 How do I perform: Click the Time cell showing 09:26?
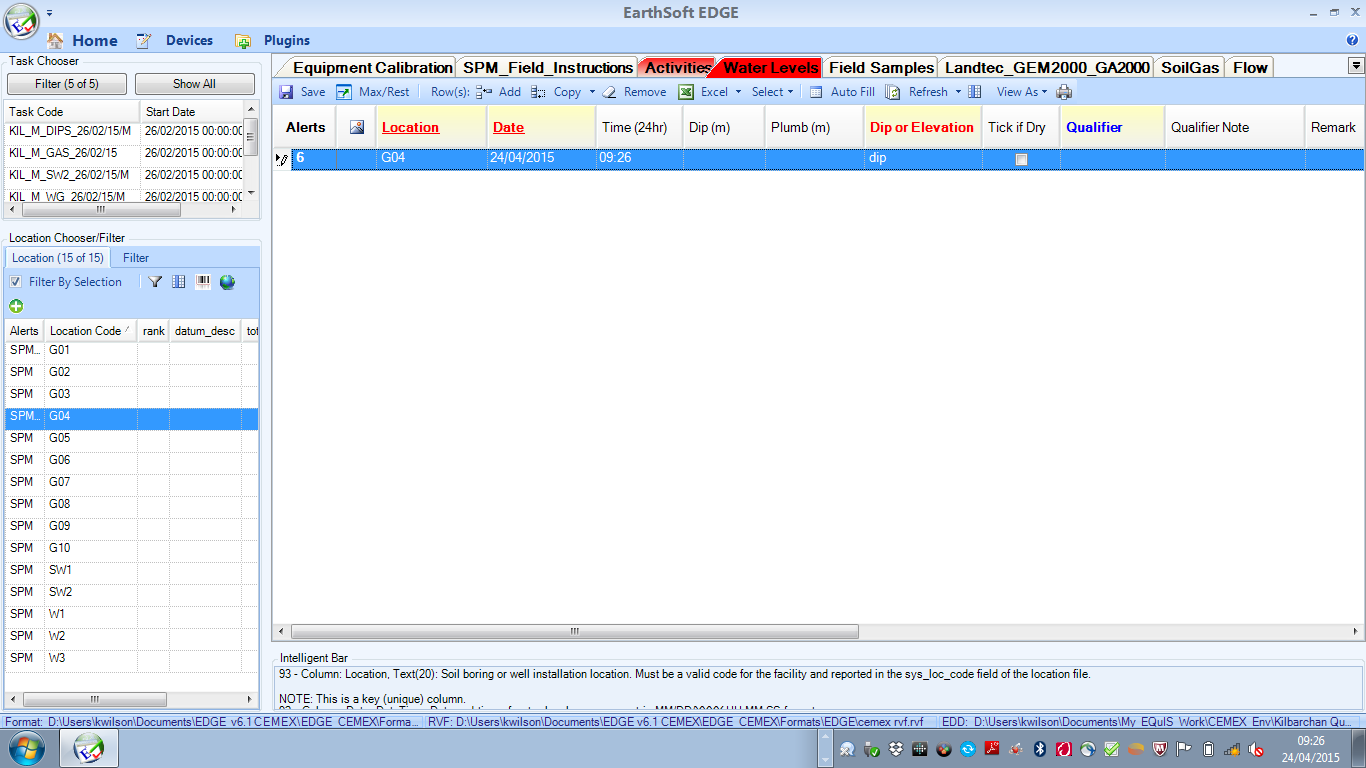(639, 158)
